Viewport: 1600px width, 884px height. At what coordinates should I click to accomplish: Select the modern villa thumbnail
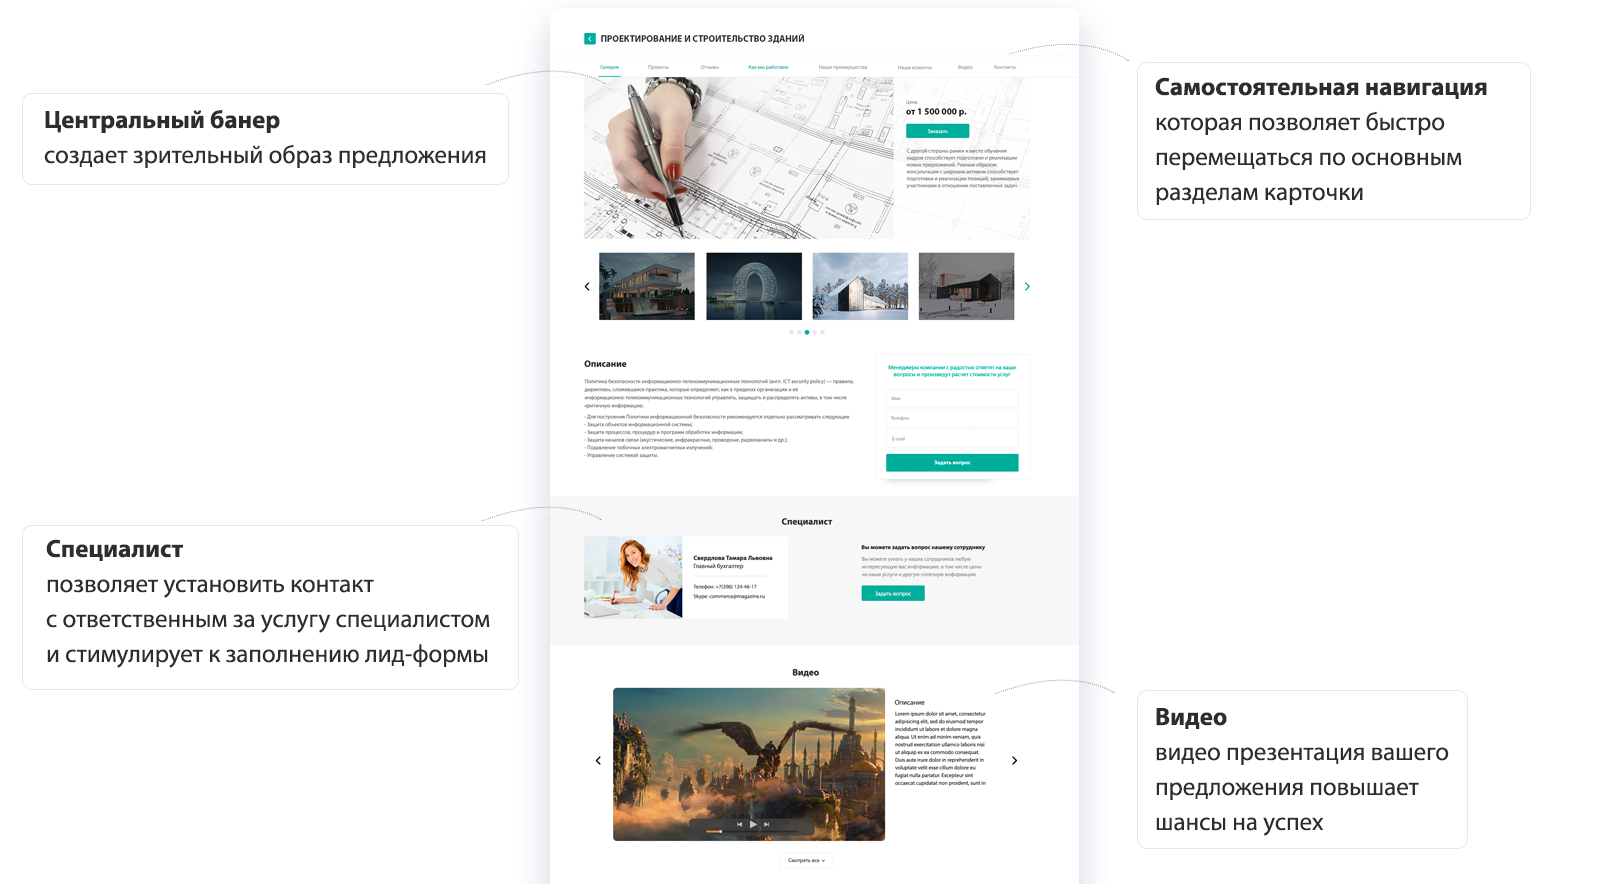pyautogui.click(x=647, y=286)
